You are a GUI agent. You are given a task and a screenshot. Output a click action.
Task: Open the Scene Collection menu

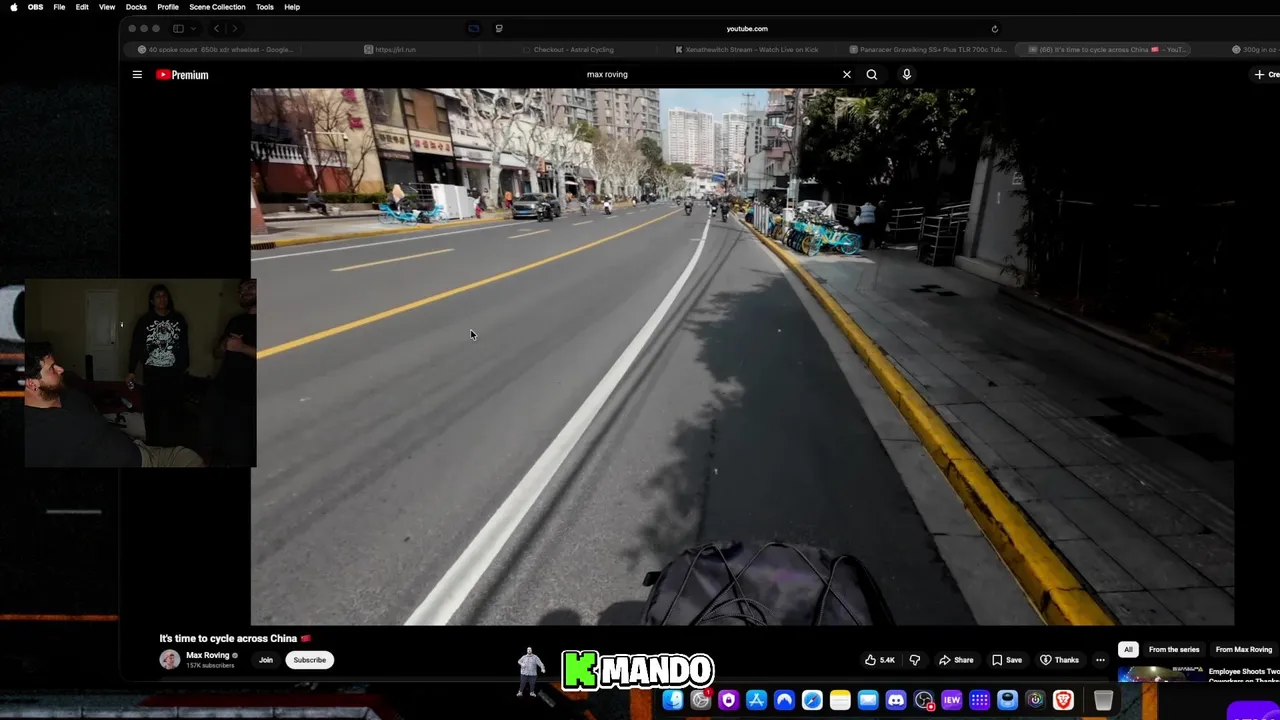click(x=217, y=7)
